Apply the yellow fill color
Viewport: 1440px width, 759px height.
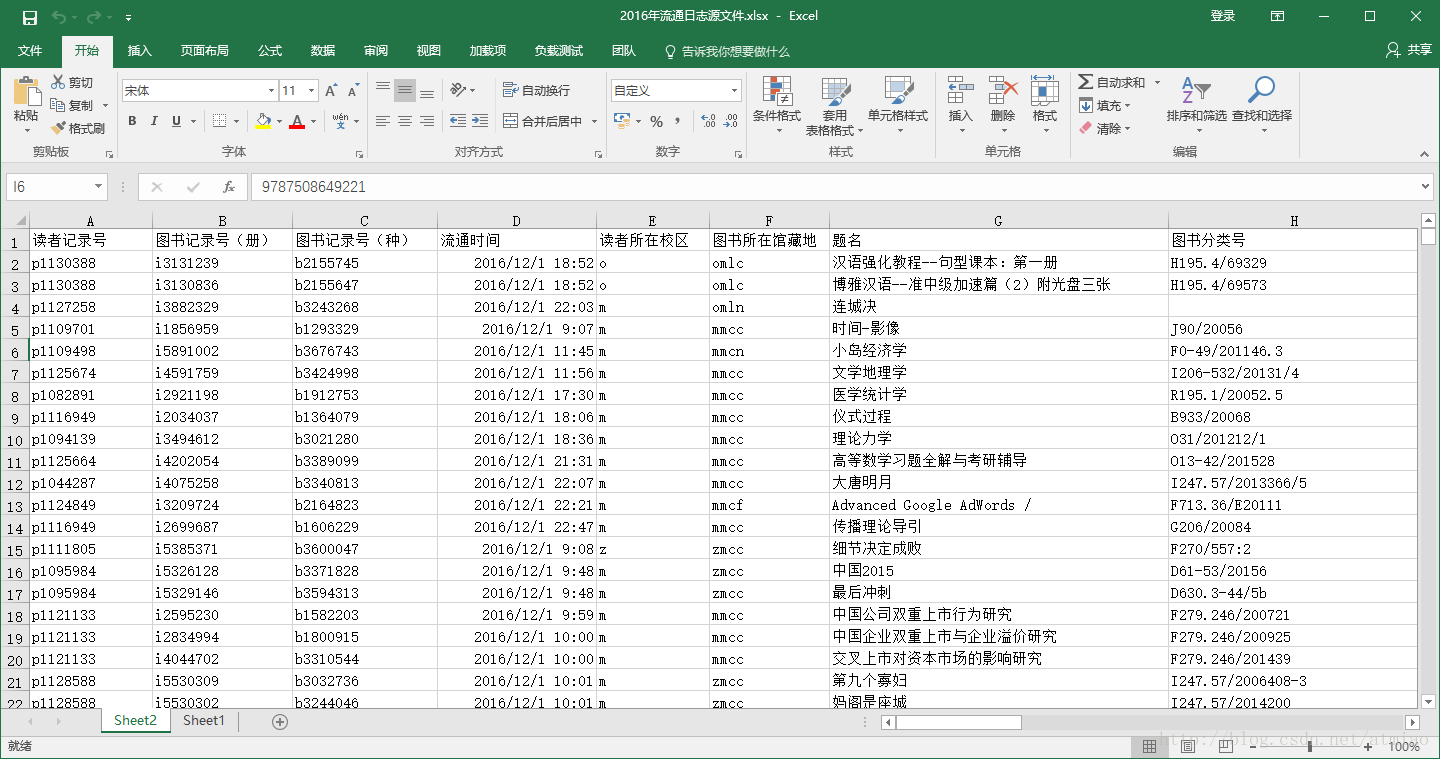[x=263, y=121]
